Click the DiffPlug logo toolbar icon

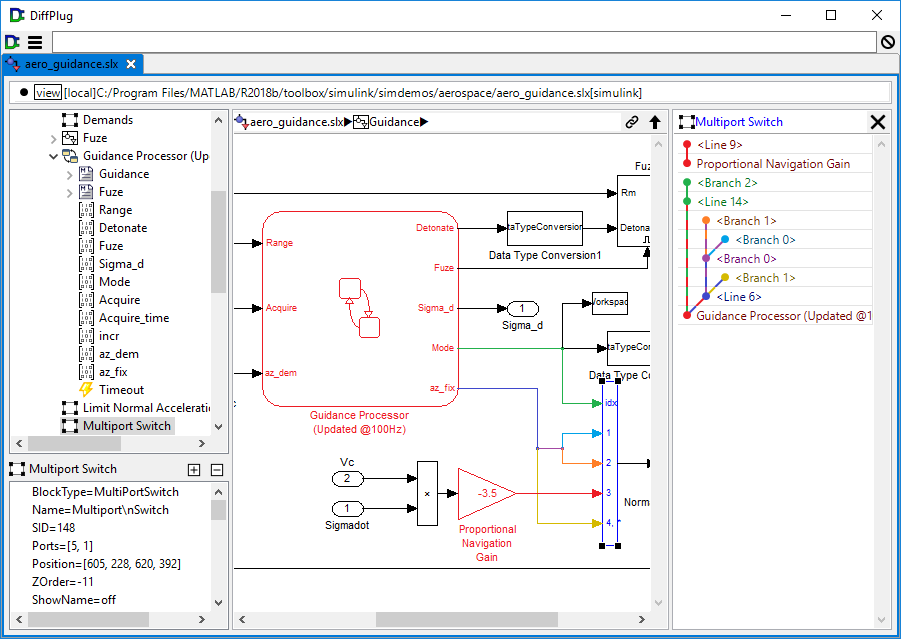pyautogui.click(x=12, y=42)
